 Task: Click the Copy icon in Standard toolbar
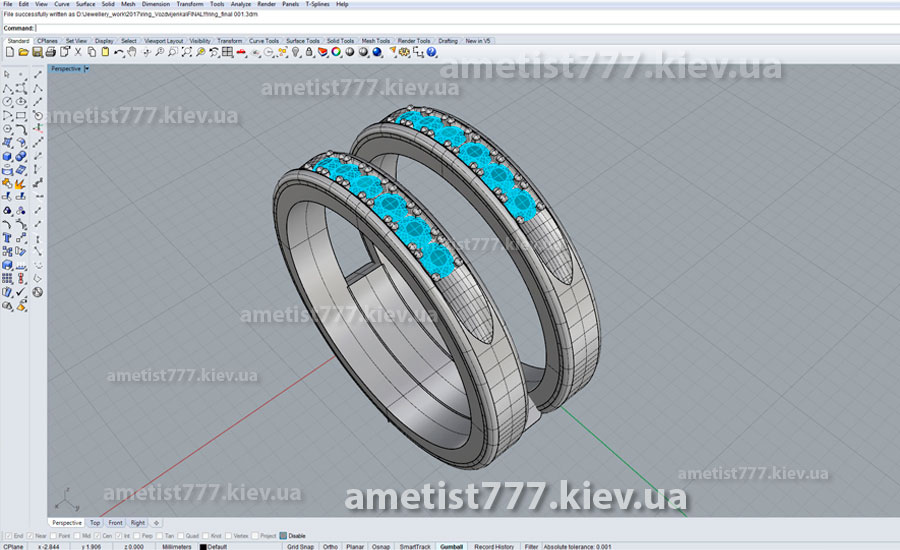point(92,52)
